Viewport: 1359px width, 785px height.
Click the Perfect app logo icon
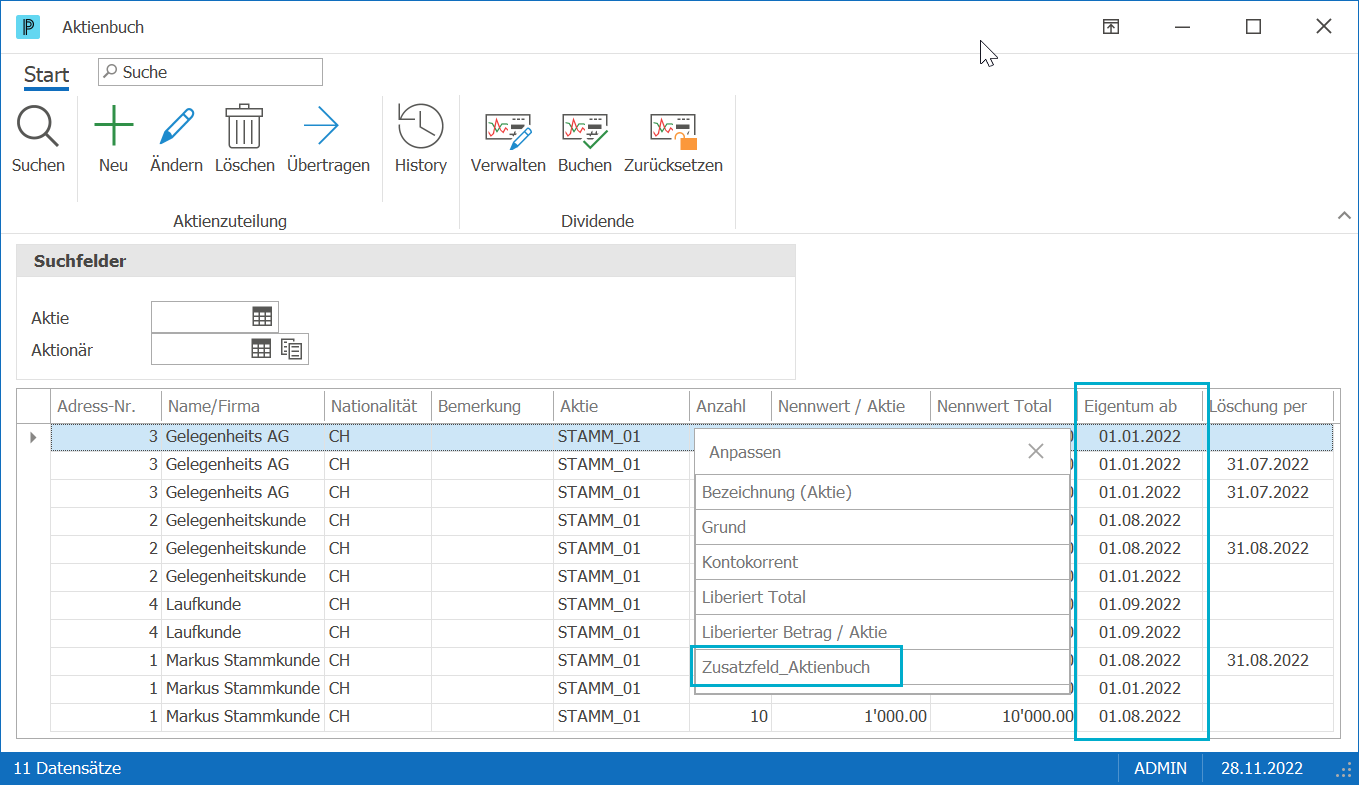click(x=28, y=27)
